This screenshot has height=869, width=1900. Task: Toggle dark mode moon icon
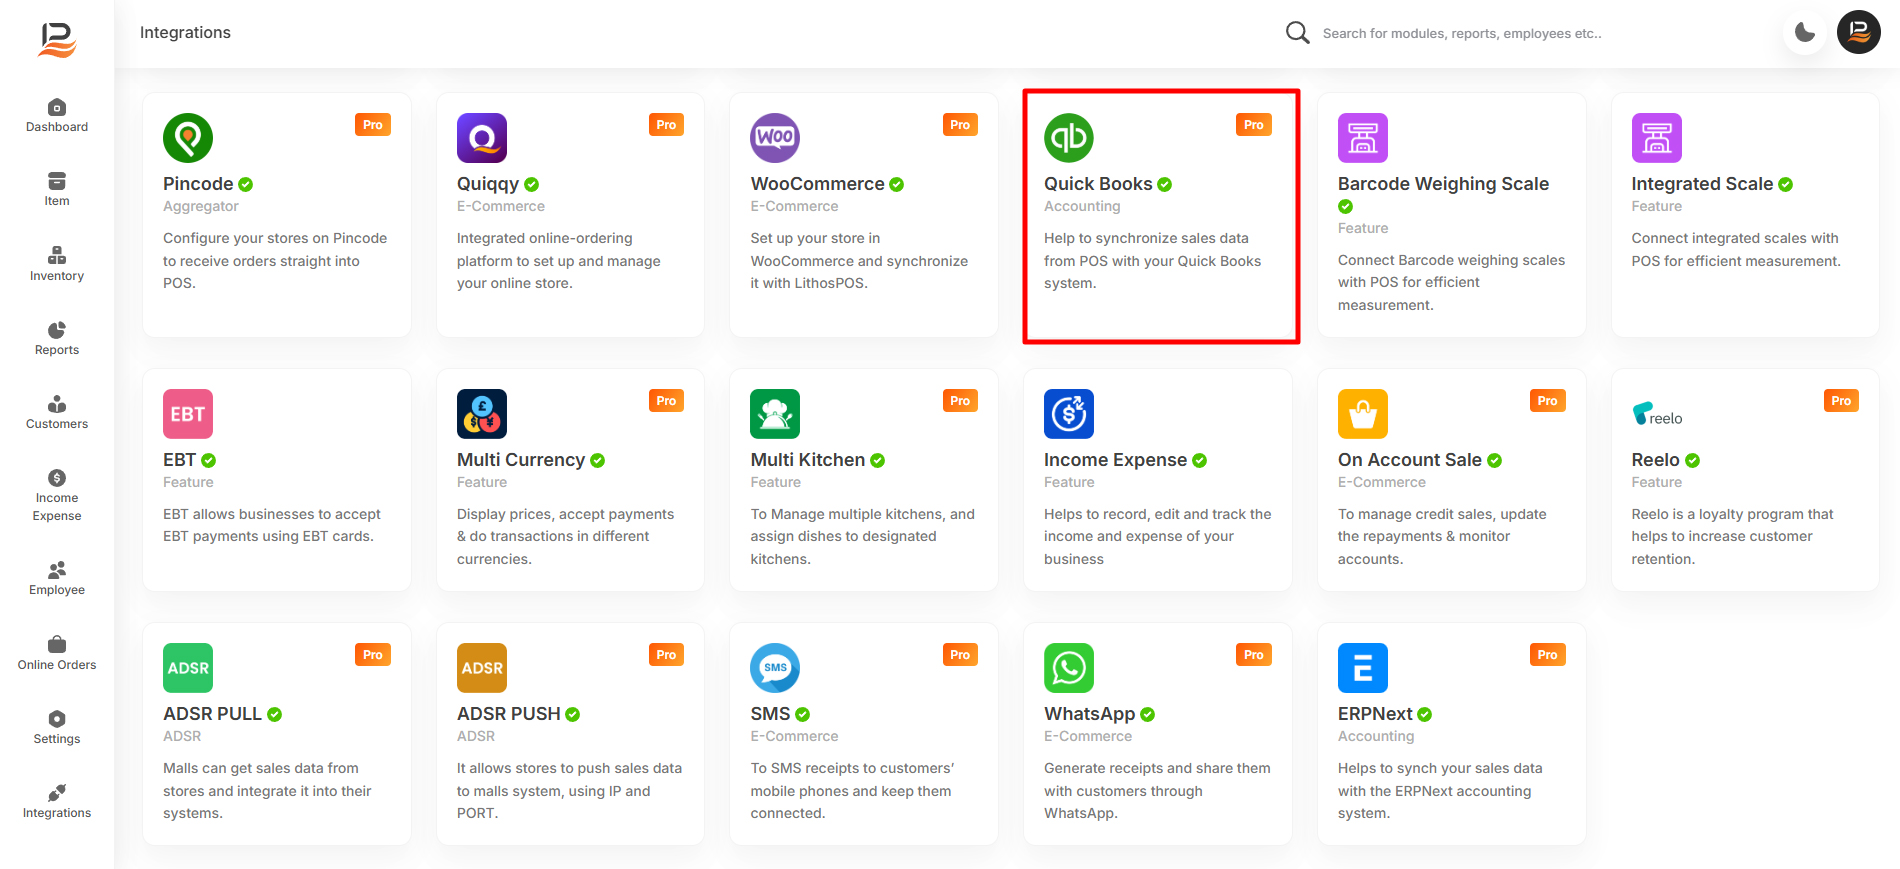pos(1804,32)
